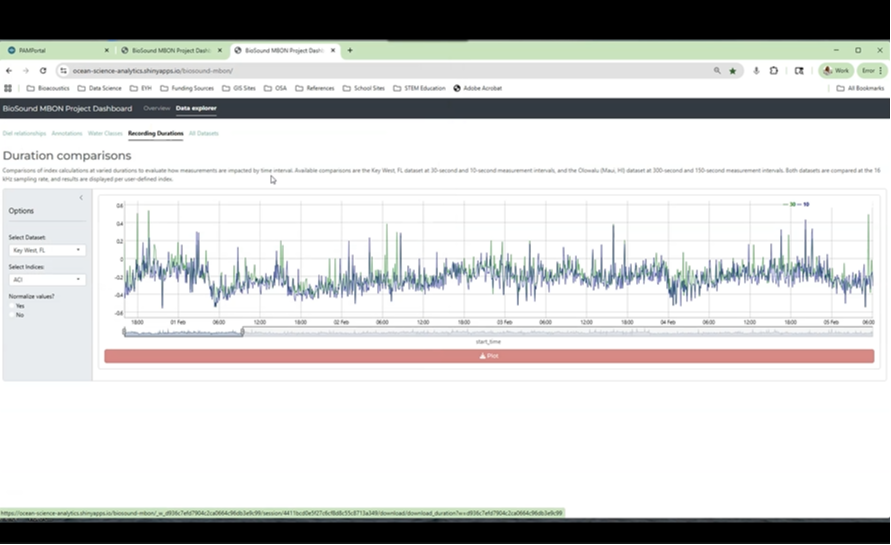Select Yes for Normalize values
891x545 pixels.
pyautogui.click(x=12, y=306)
